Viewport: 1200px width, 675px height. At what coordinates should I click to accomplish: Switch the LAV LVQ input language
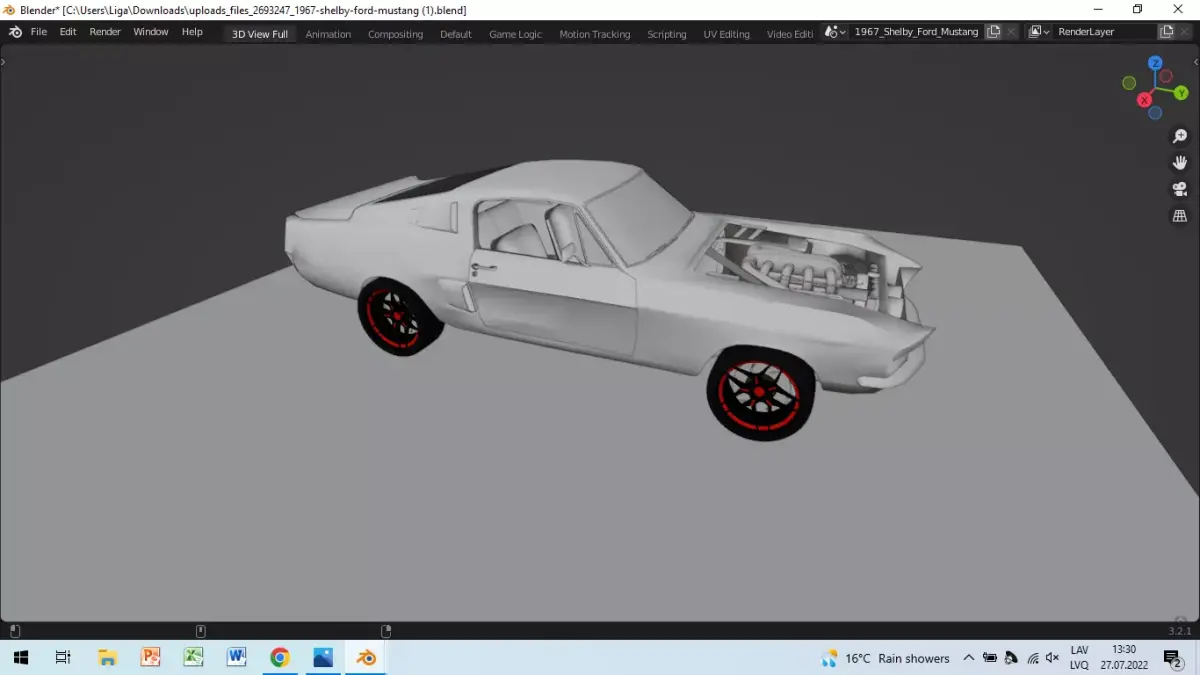click(1079, 657)
